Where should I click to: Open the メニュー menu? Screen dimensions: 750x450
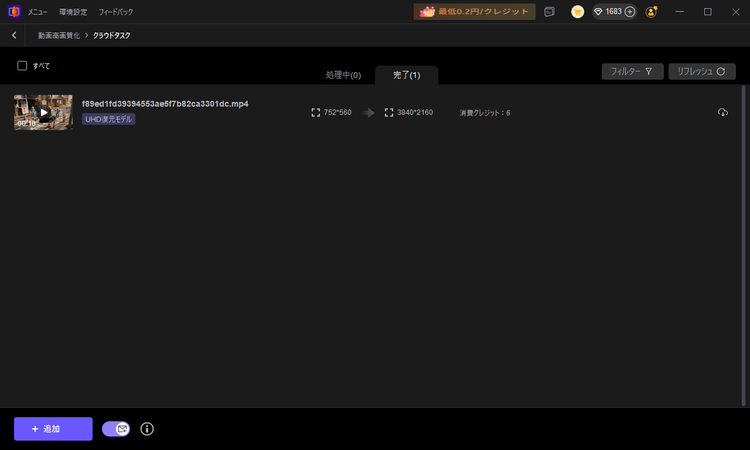pos(37,12)
